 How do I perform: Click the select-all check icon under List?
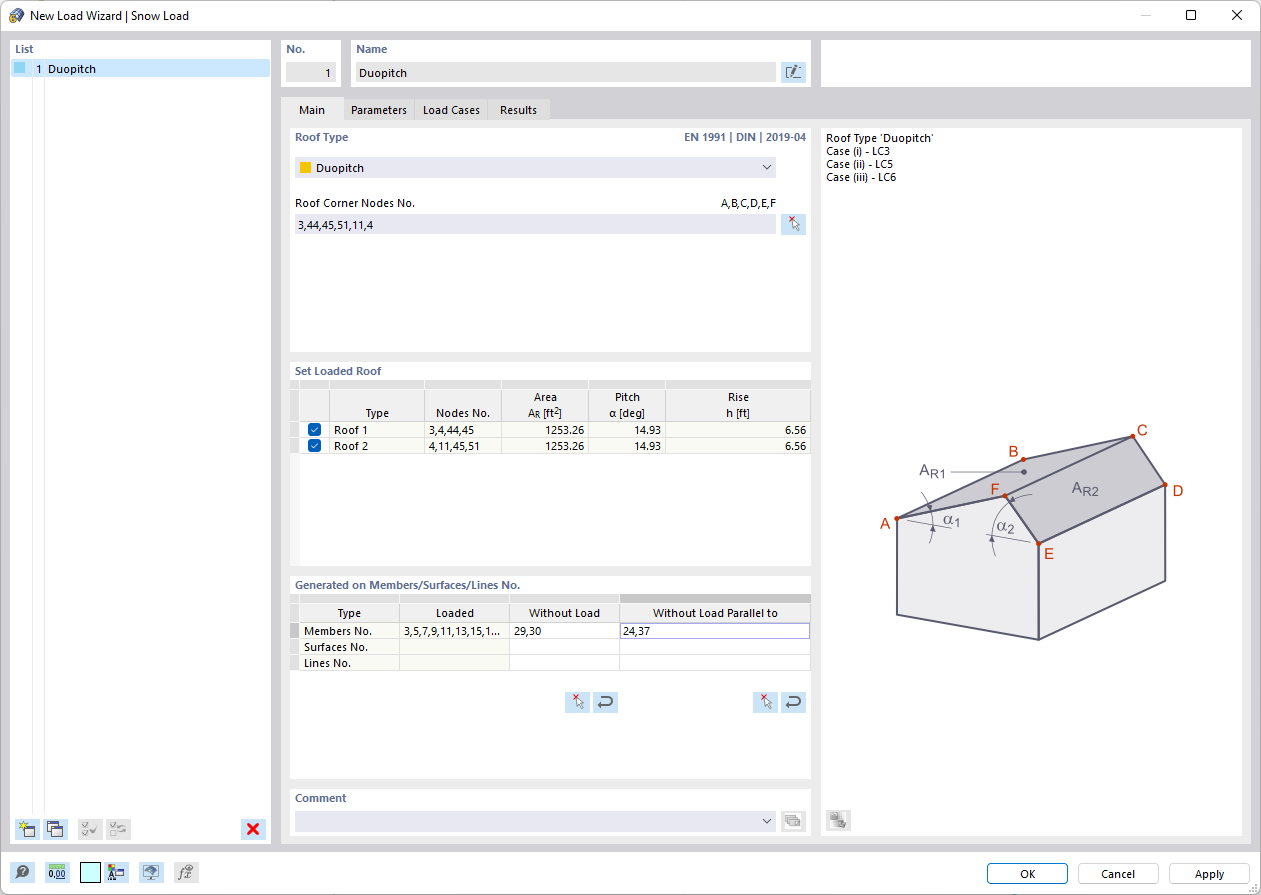90,829
